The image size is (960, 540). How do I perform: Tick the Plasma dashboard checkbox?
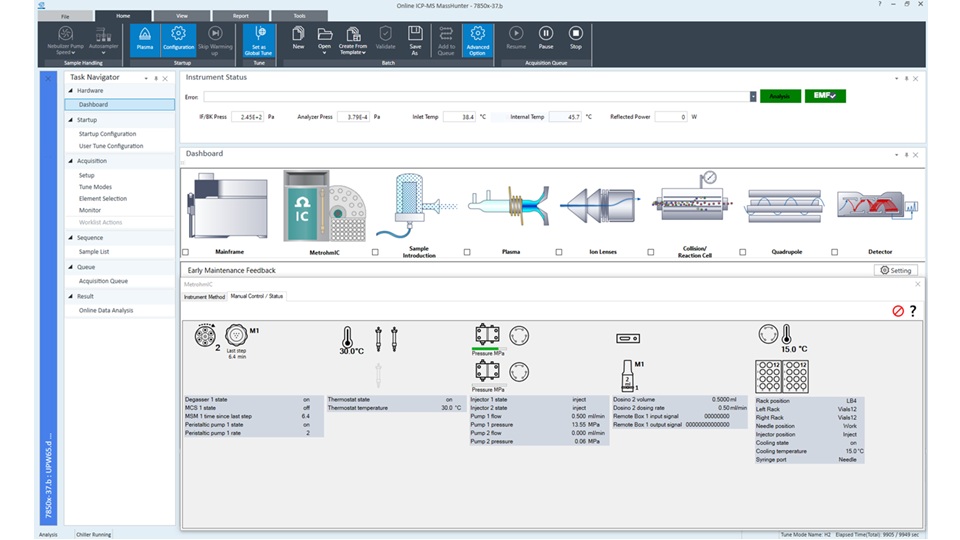(x=467, y=252)
